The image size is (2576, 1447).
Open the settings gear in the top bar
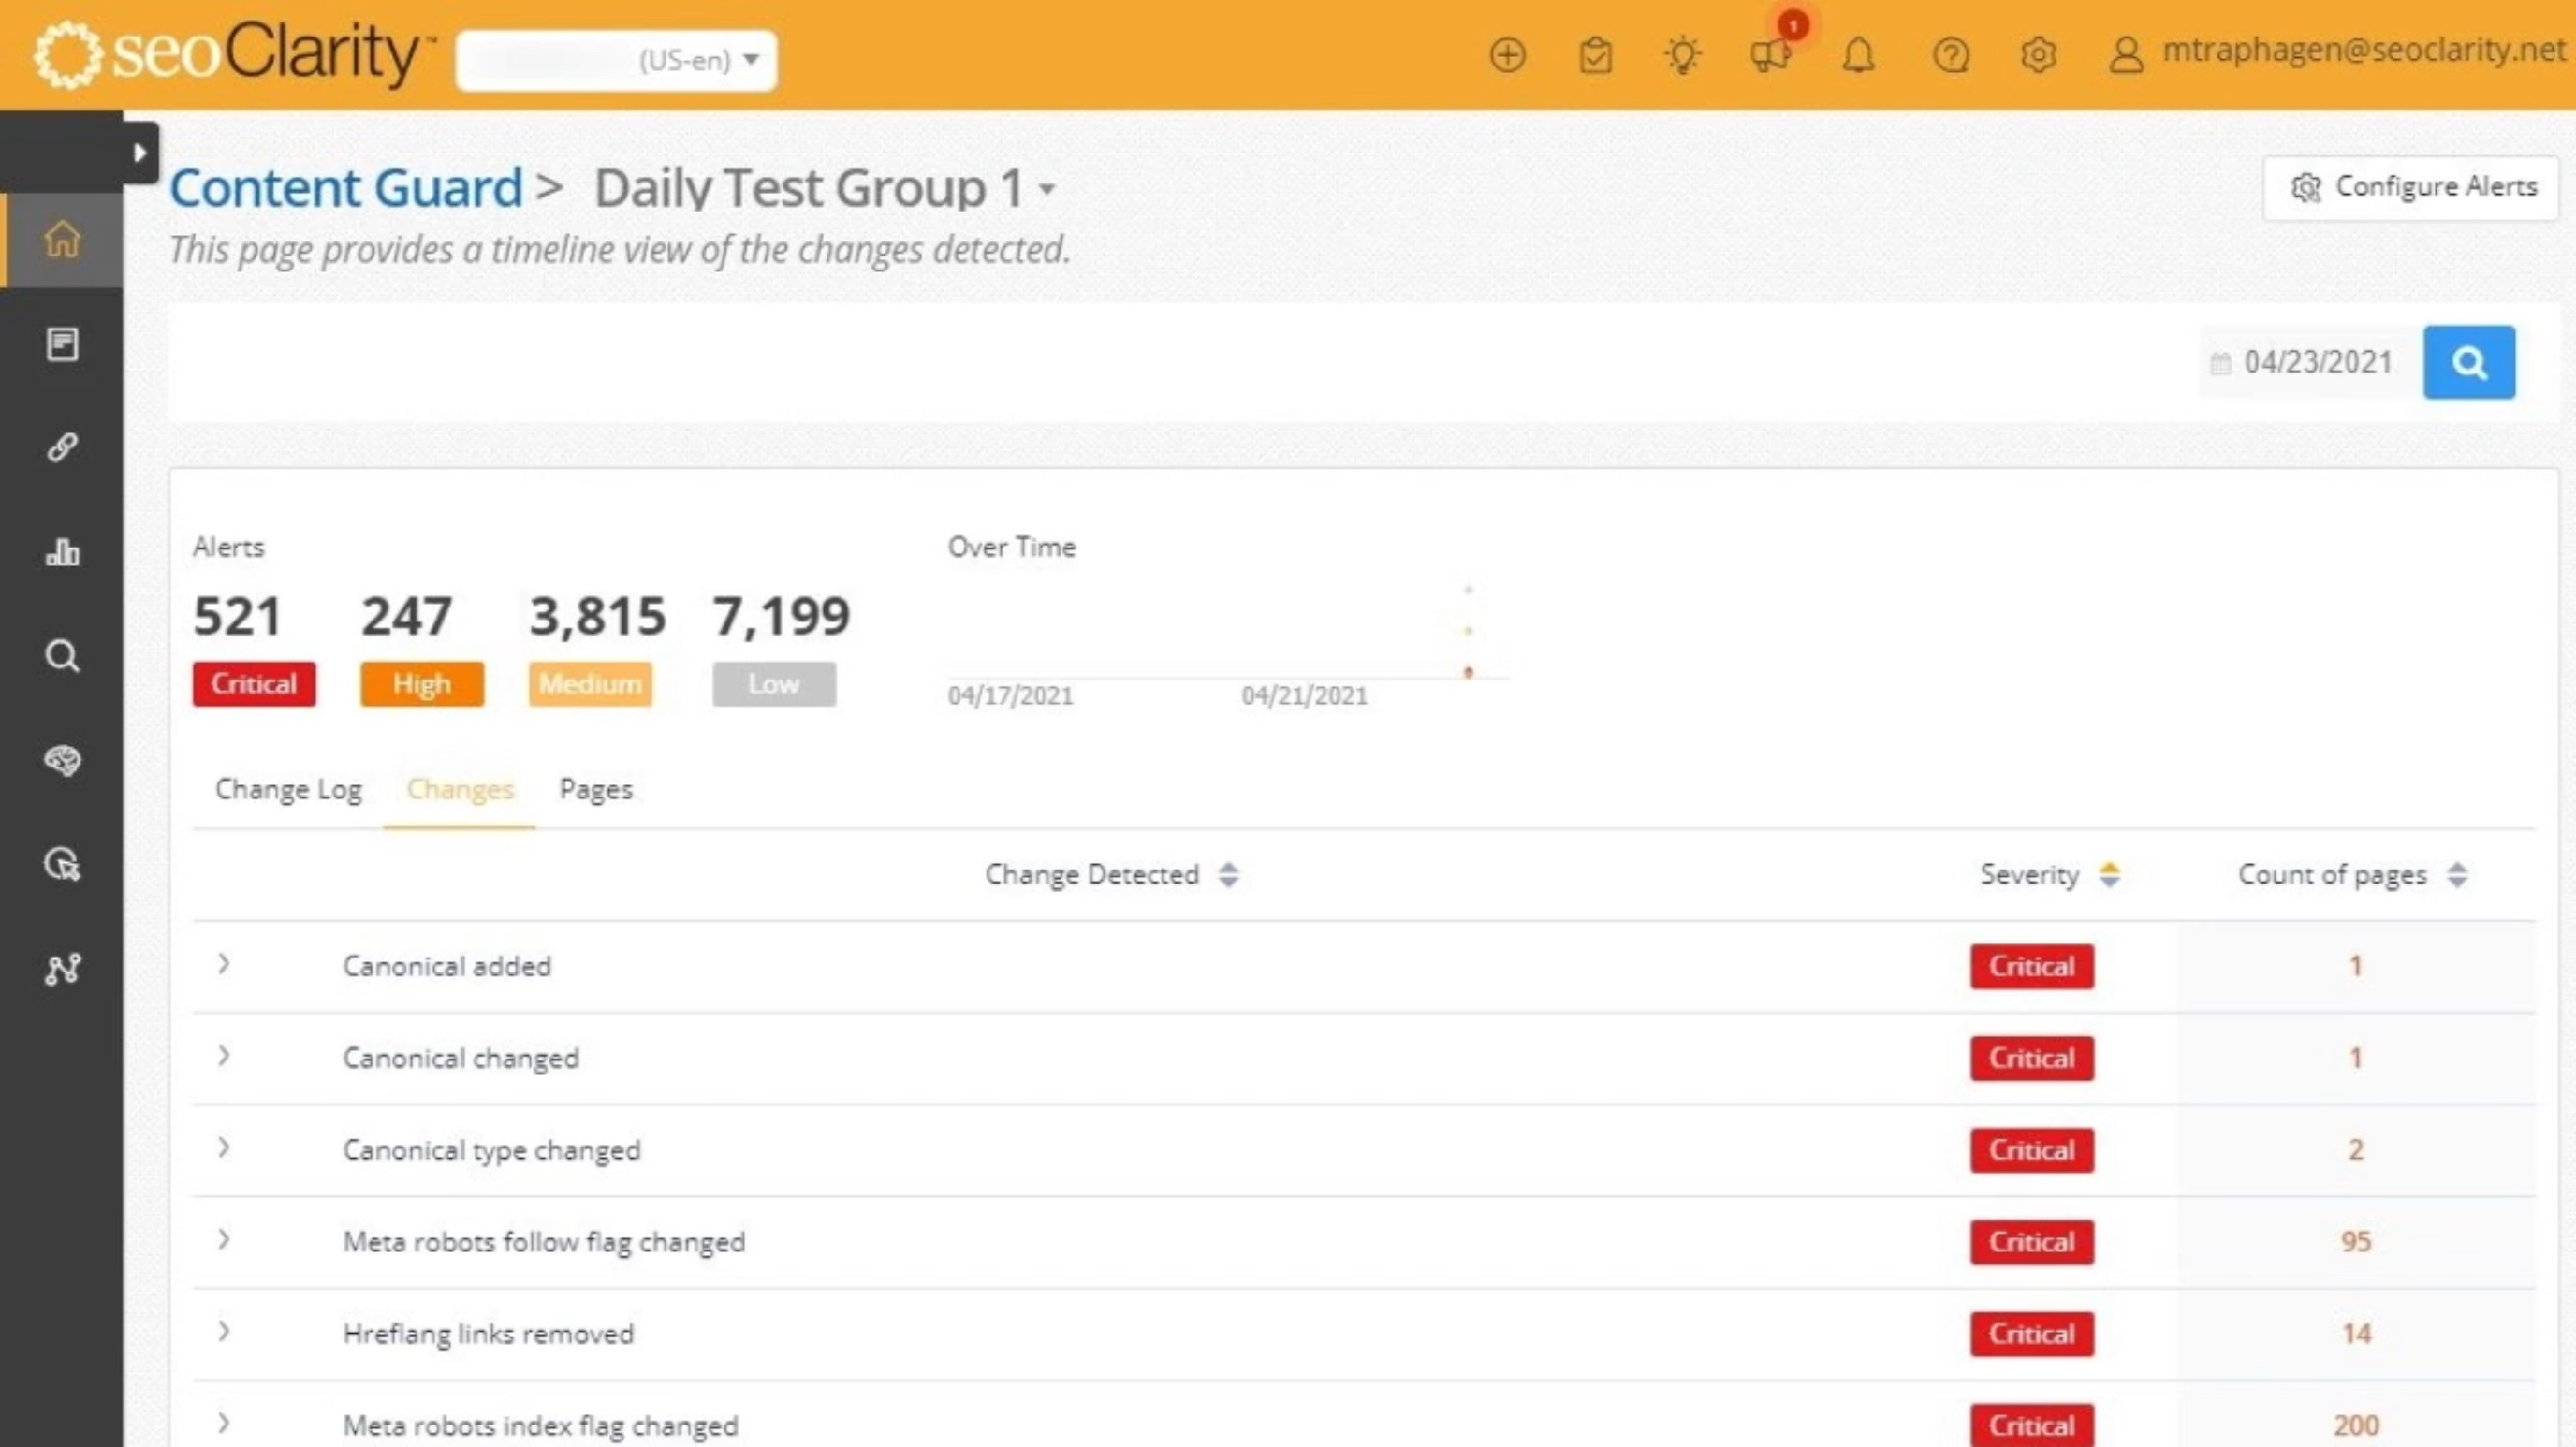2036,56
